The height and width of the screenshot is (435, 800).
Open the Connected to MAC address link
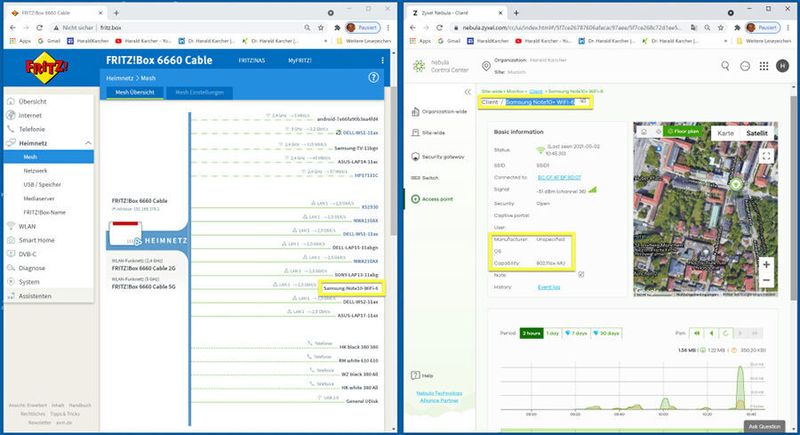(559, 177)
